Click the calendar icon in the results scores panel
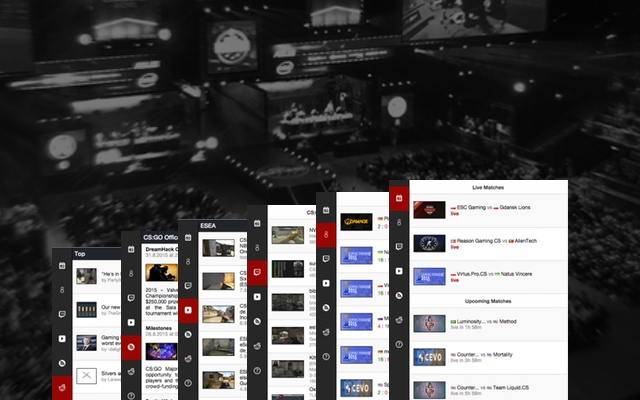 [326, 210]
